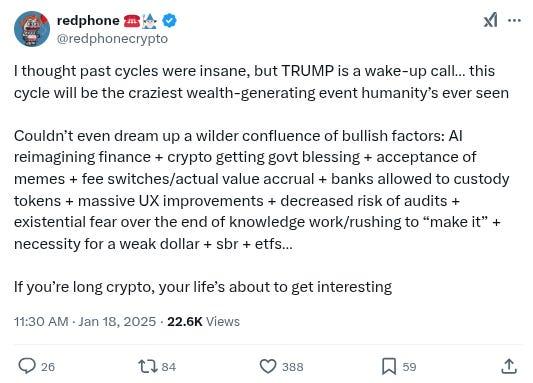Click the bookmark count 59
This screenshot has height=383, width=533.
coord(409,367)
